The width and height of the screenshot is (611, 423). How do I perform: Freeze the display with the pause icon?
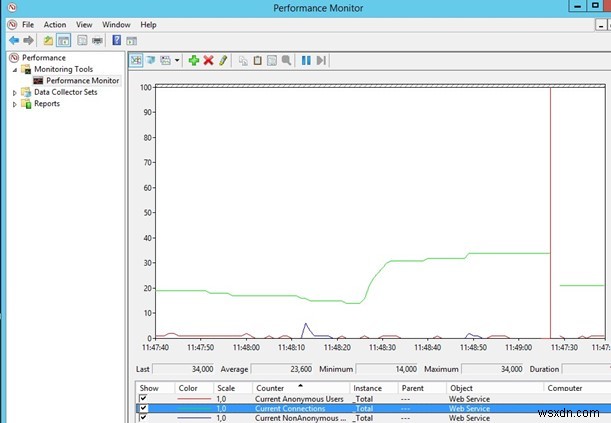click(x=306, y=60)
